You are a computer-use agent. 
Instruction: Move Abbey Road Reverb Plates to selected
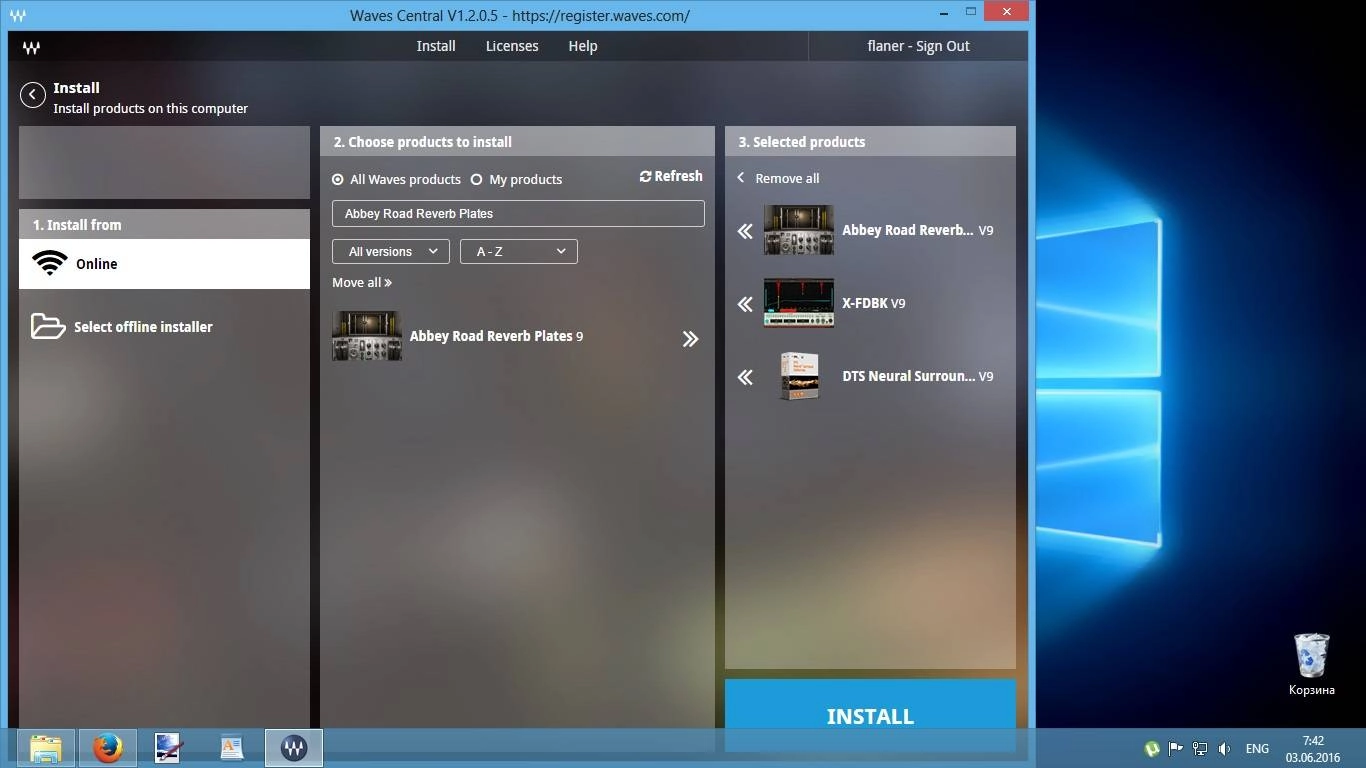[690, 339]
